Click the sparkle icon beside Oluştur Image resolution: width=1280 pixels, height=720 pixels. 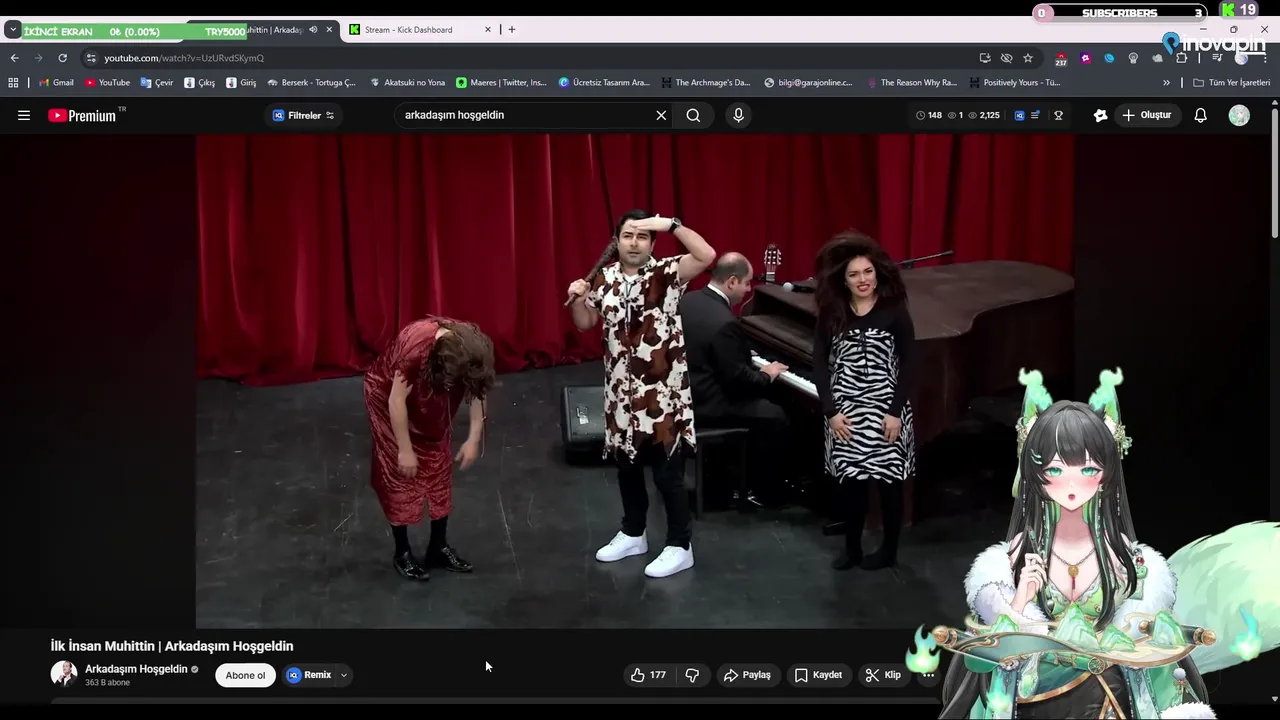coord(1101,115)
